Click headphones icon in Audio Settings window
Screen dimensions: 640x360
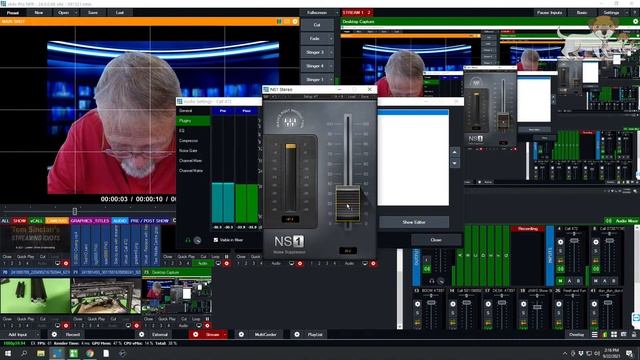[188, 240]
